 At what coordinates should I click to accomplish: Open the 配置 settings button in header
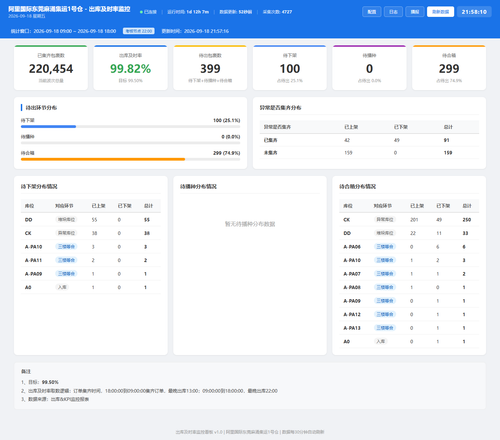[x=372, y=12]
